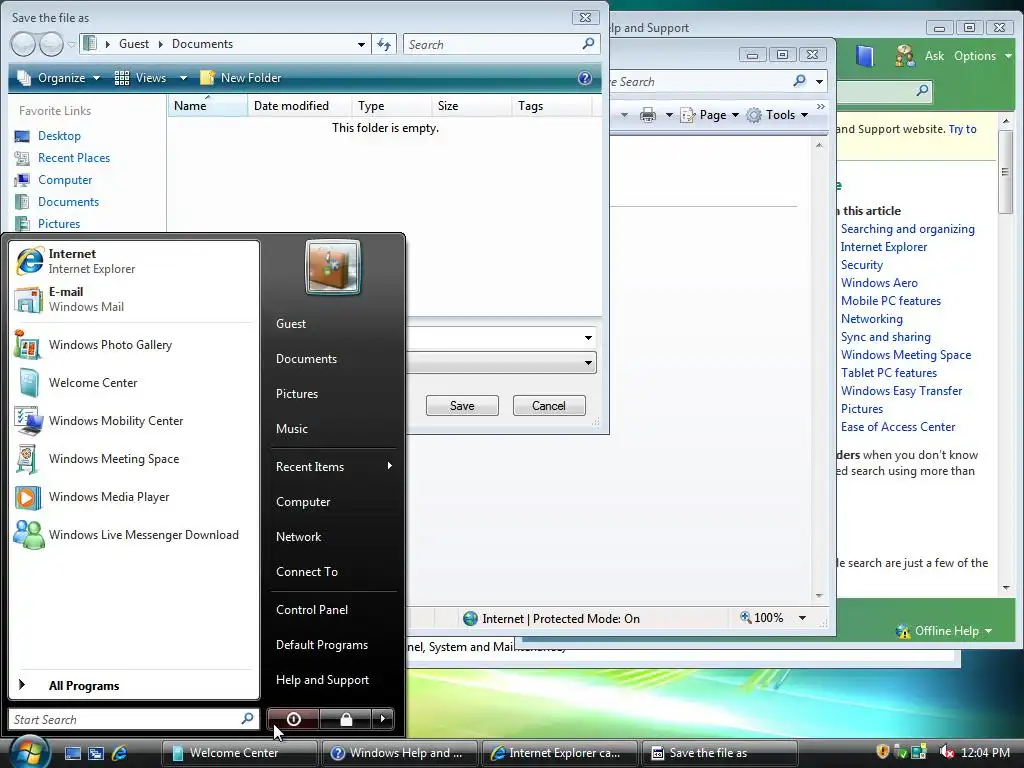Click the search magnifier in Help window
Screen dimensions: 1024x768
coord(922,90)
